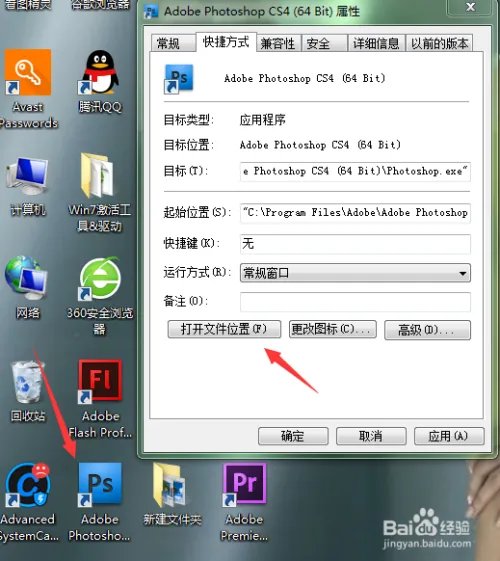Click the 打开文件位置(F) button

pyautogui.click(x=224, y=329)
